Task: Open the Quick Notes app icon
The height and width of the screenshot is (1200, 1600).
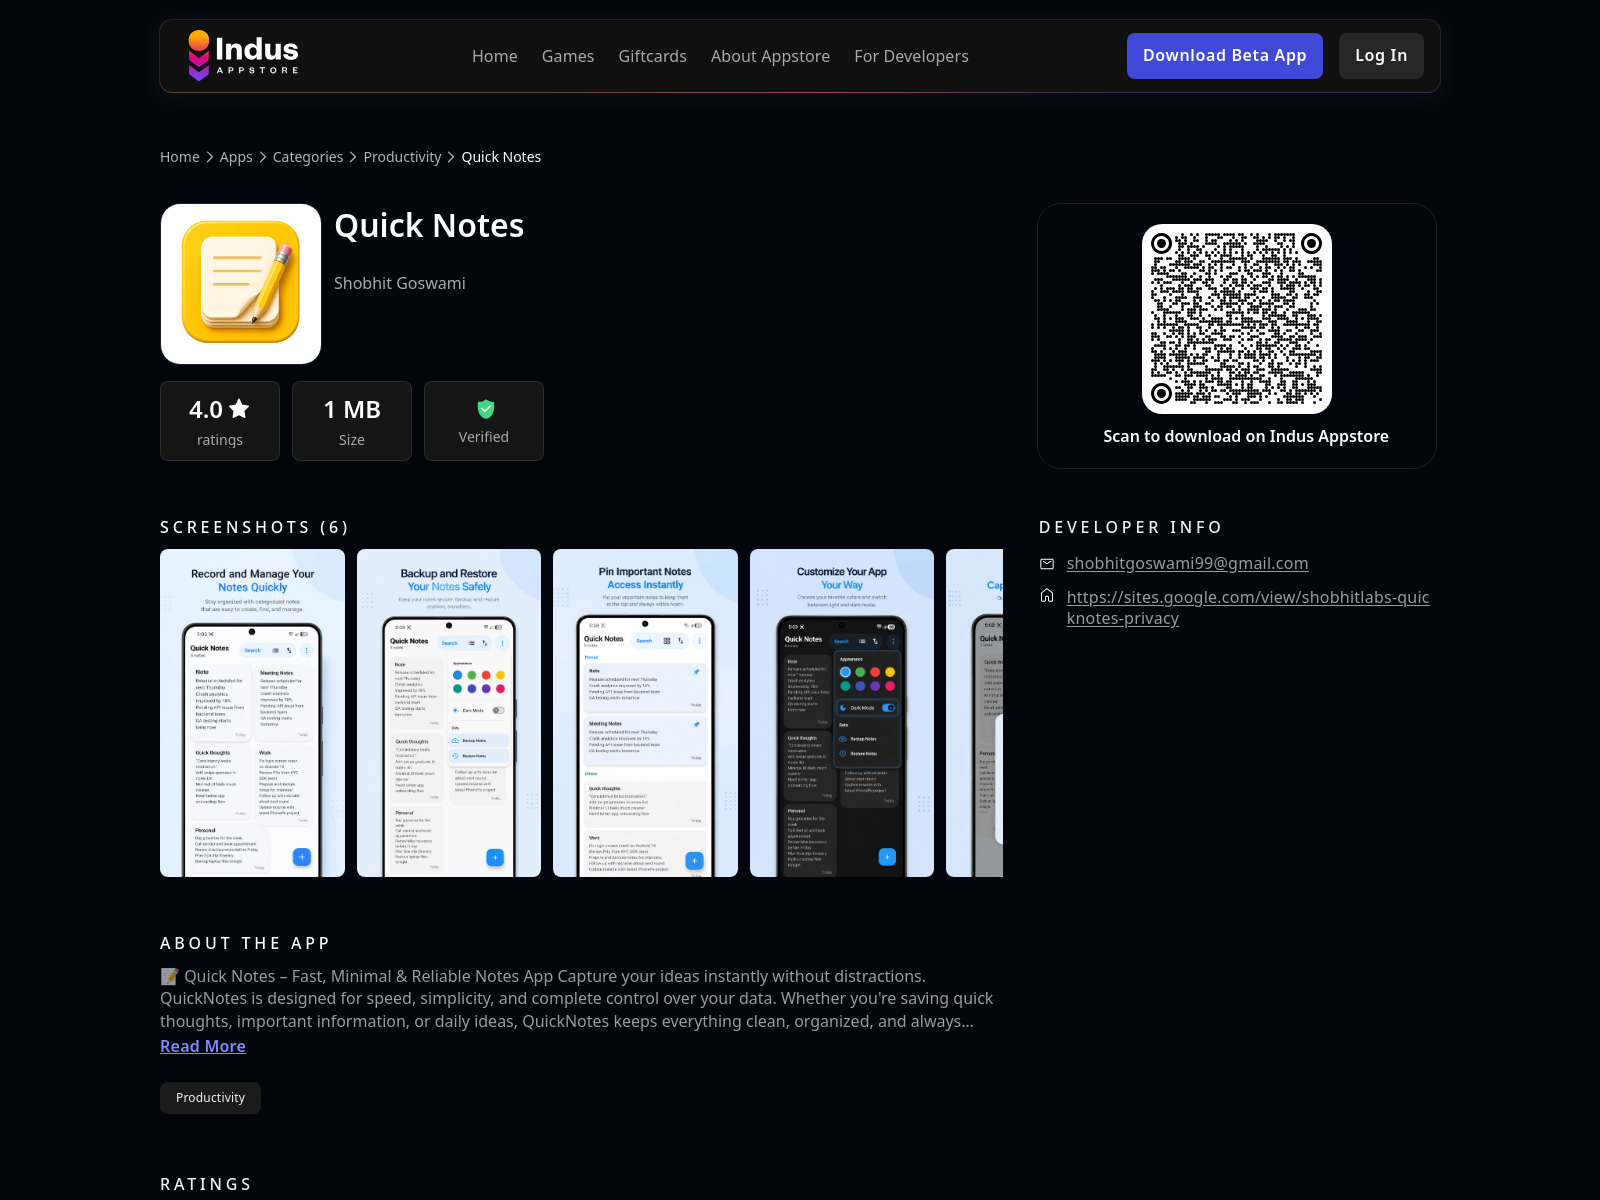Action: click(241, 284)
